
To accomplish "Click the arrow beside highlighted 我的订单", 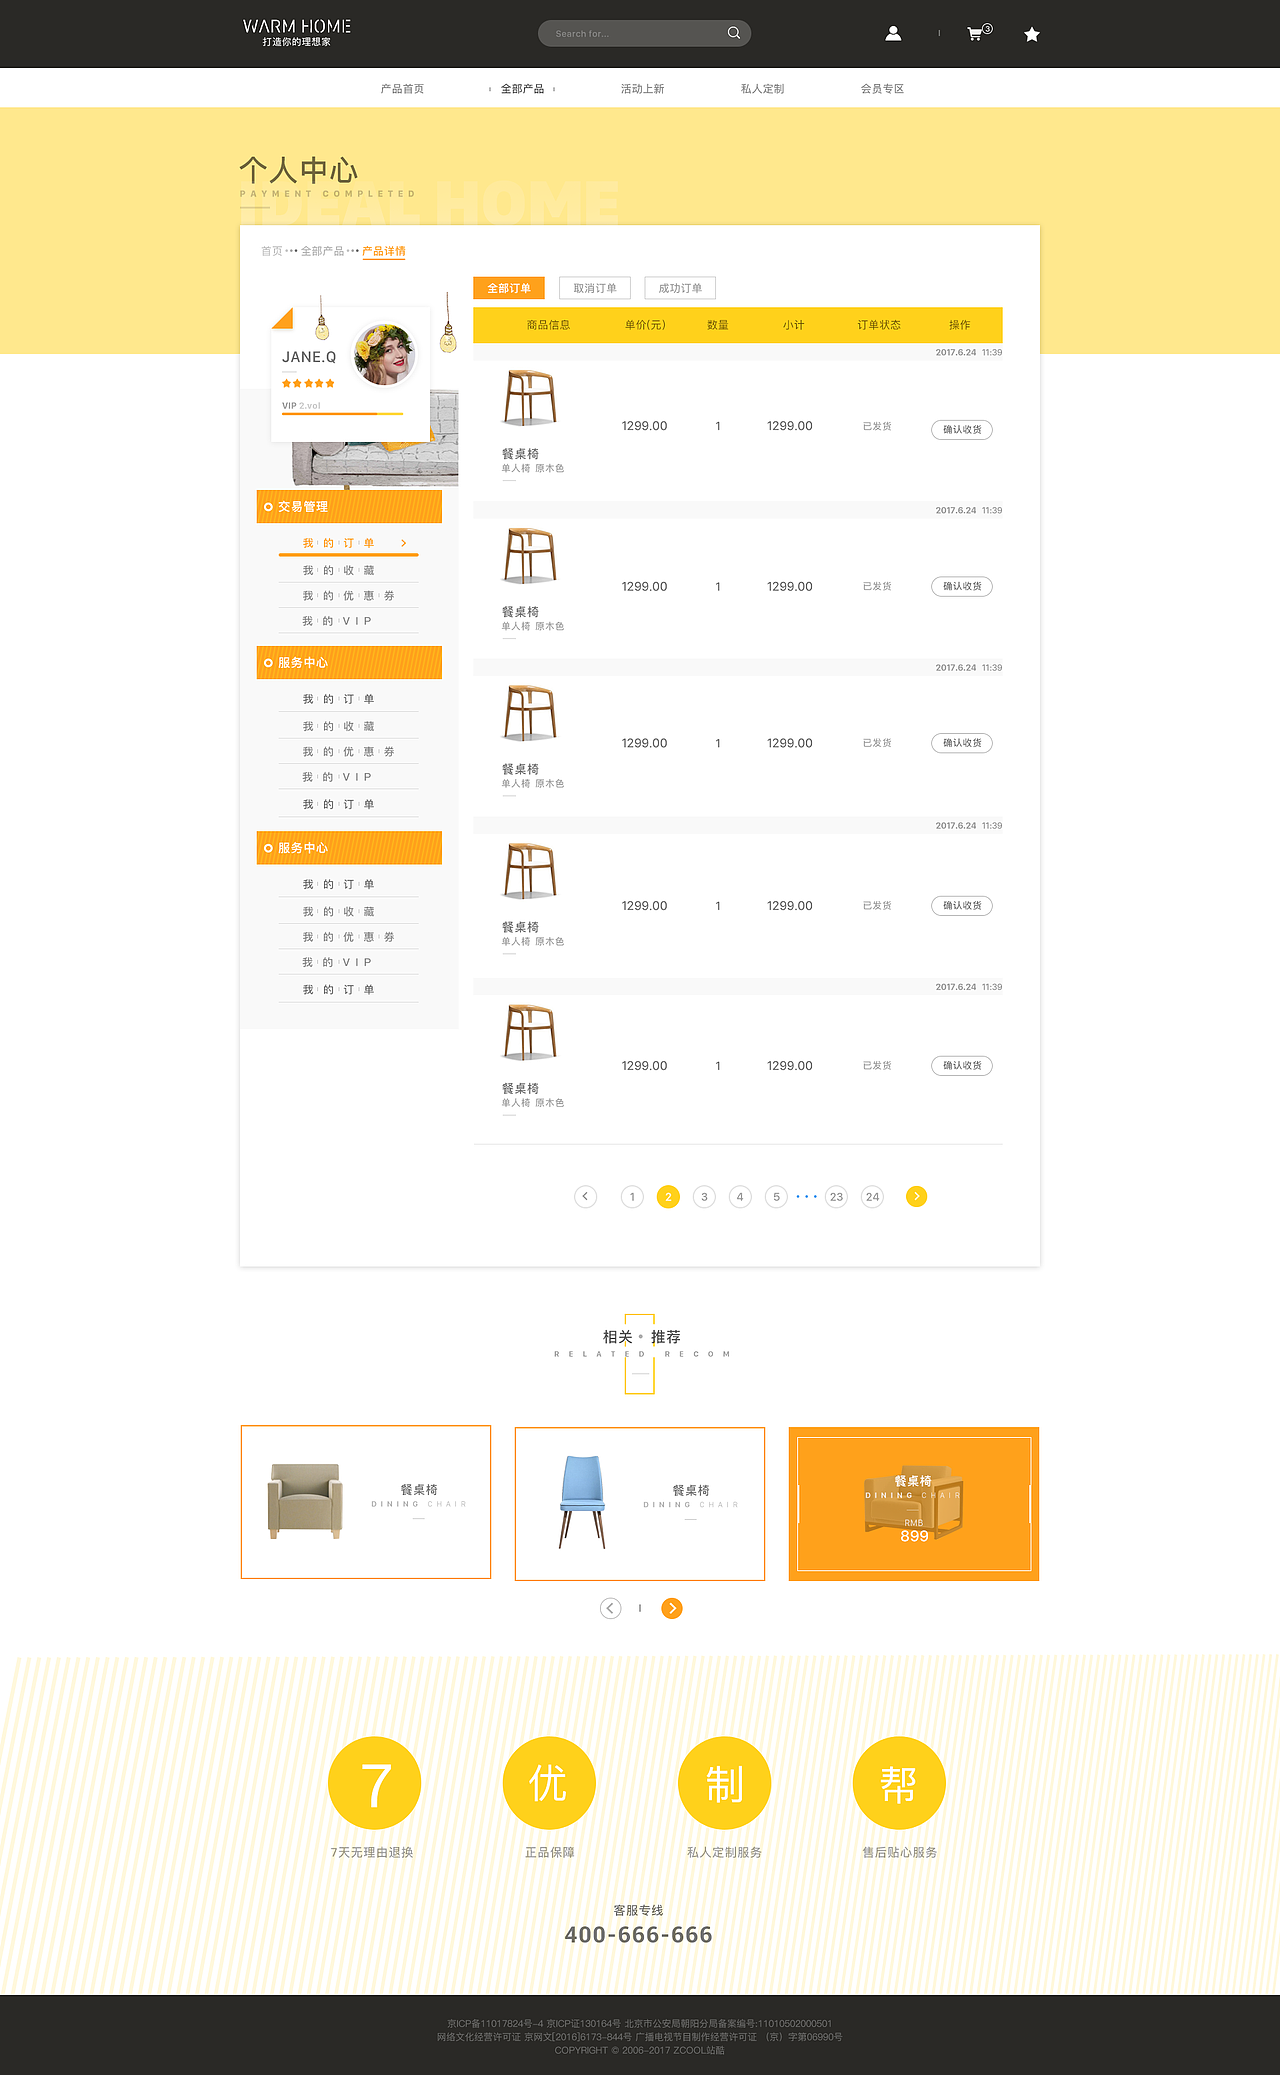I will click(403, 543).
